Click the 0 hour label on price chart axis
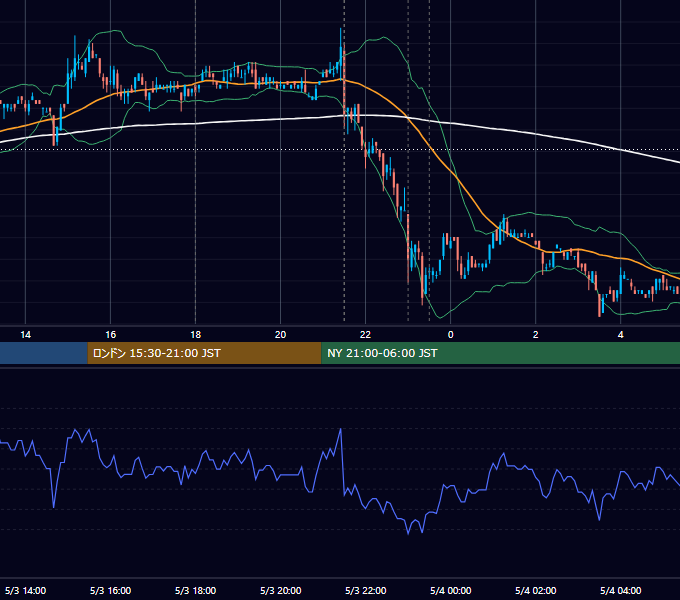680x600 pixels. 451,335
